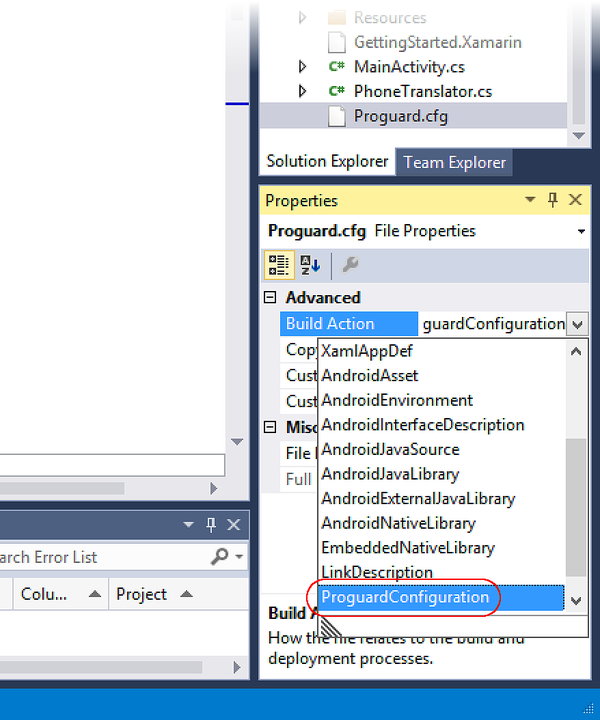The height and width of the screenshot is (720, 600).
Task: Choose LinkDescription build action
Action: pos(441,573)
